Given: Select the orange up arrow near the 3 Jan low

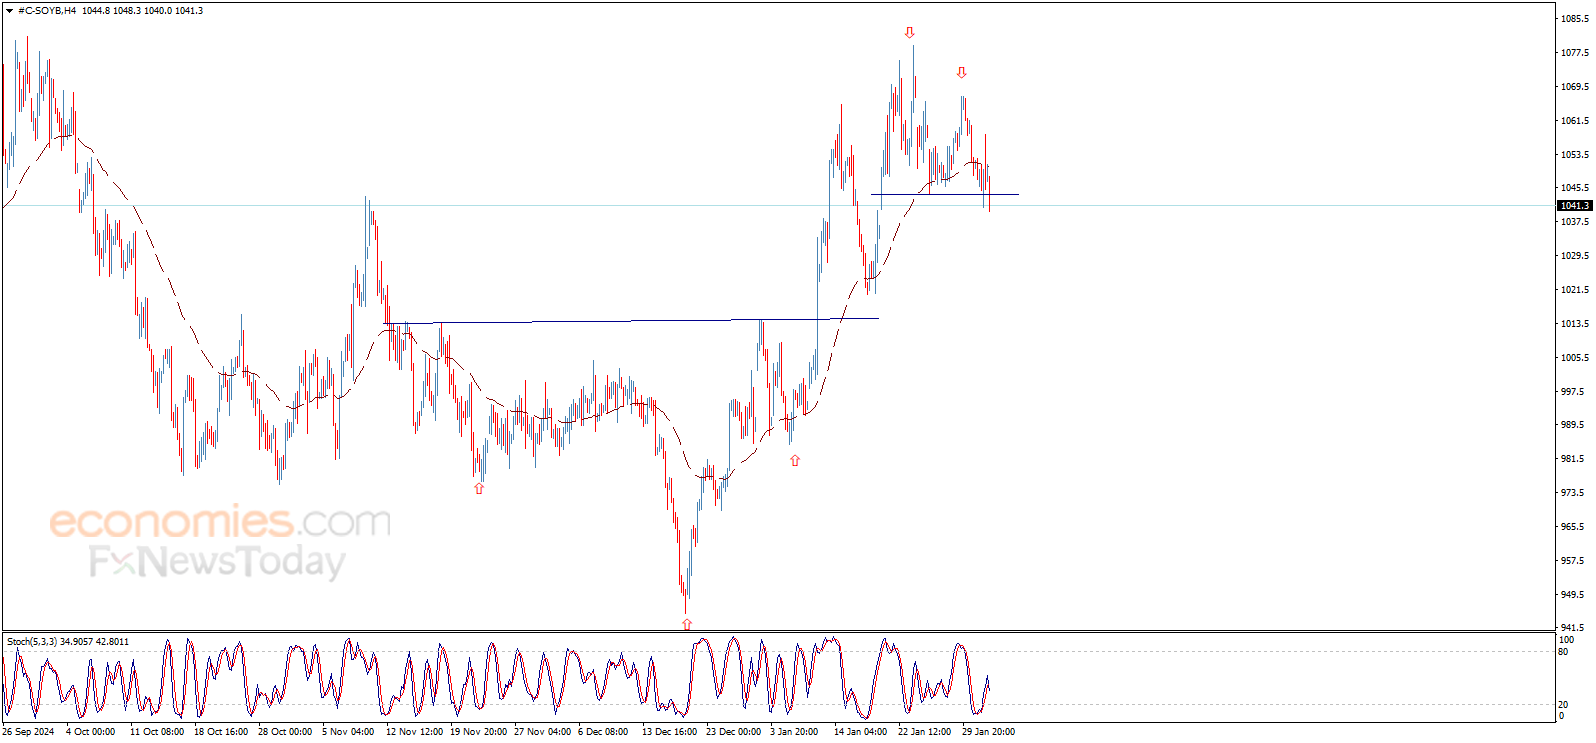Looking at the screenshot, I should click(795, 460).
